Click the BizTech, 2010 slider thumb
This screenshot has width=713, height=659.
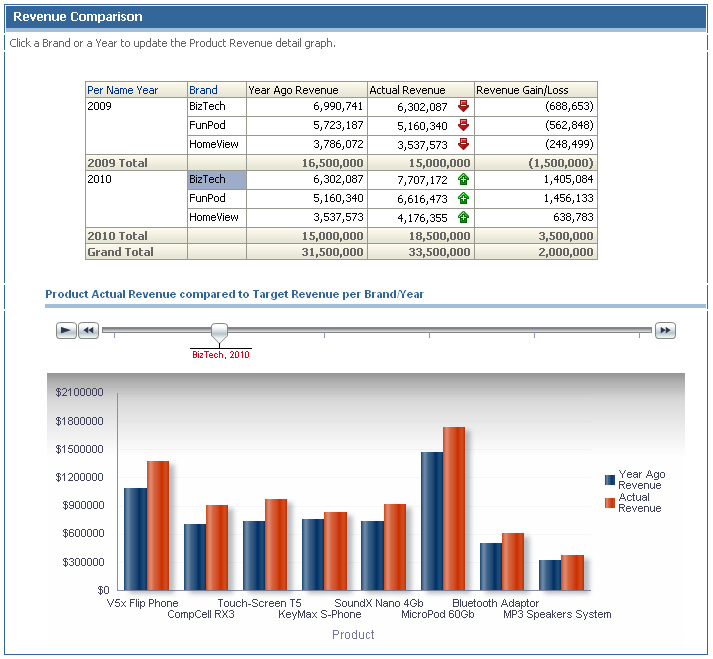point(219,333)
